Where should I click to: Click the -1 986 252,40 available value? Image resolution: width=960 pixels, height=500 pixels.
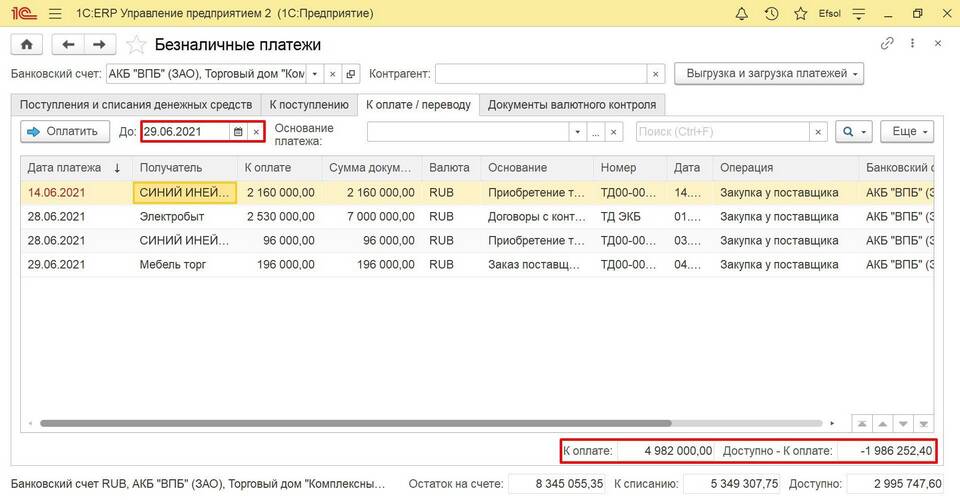tap(885, 451)
